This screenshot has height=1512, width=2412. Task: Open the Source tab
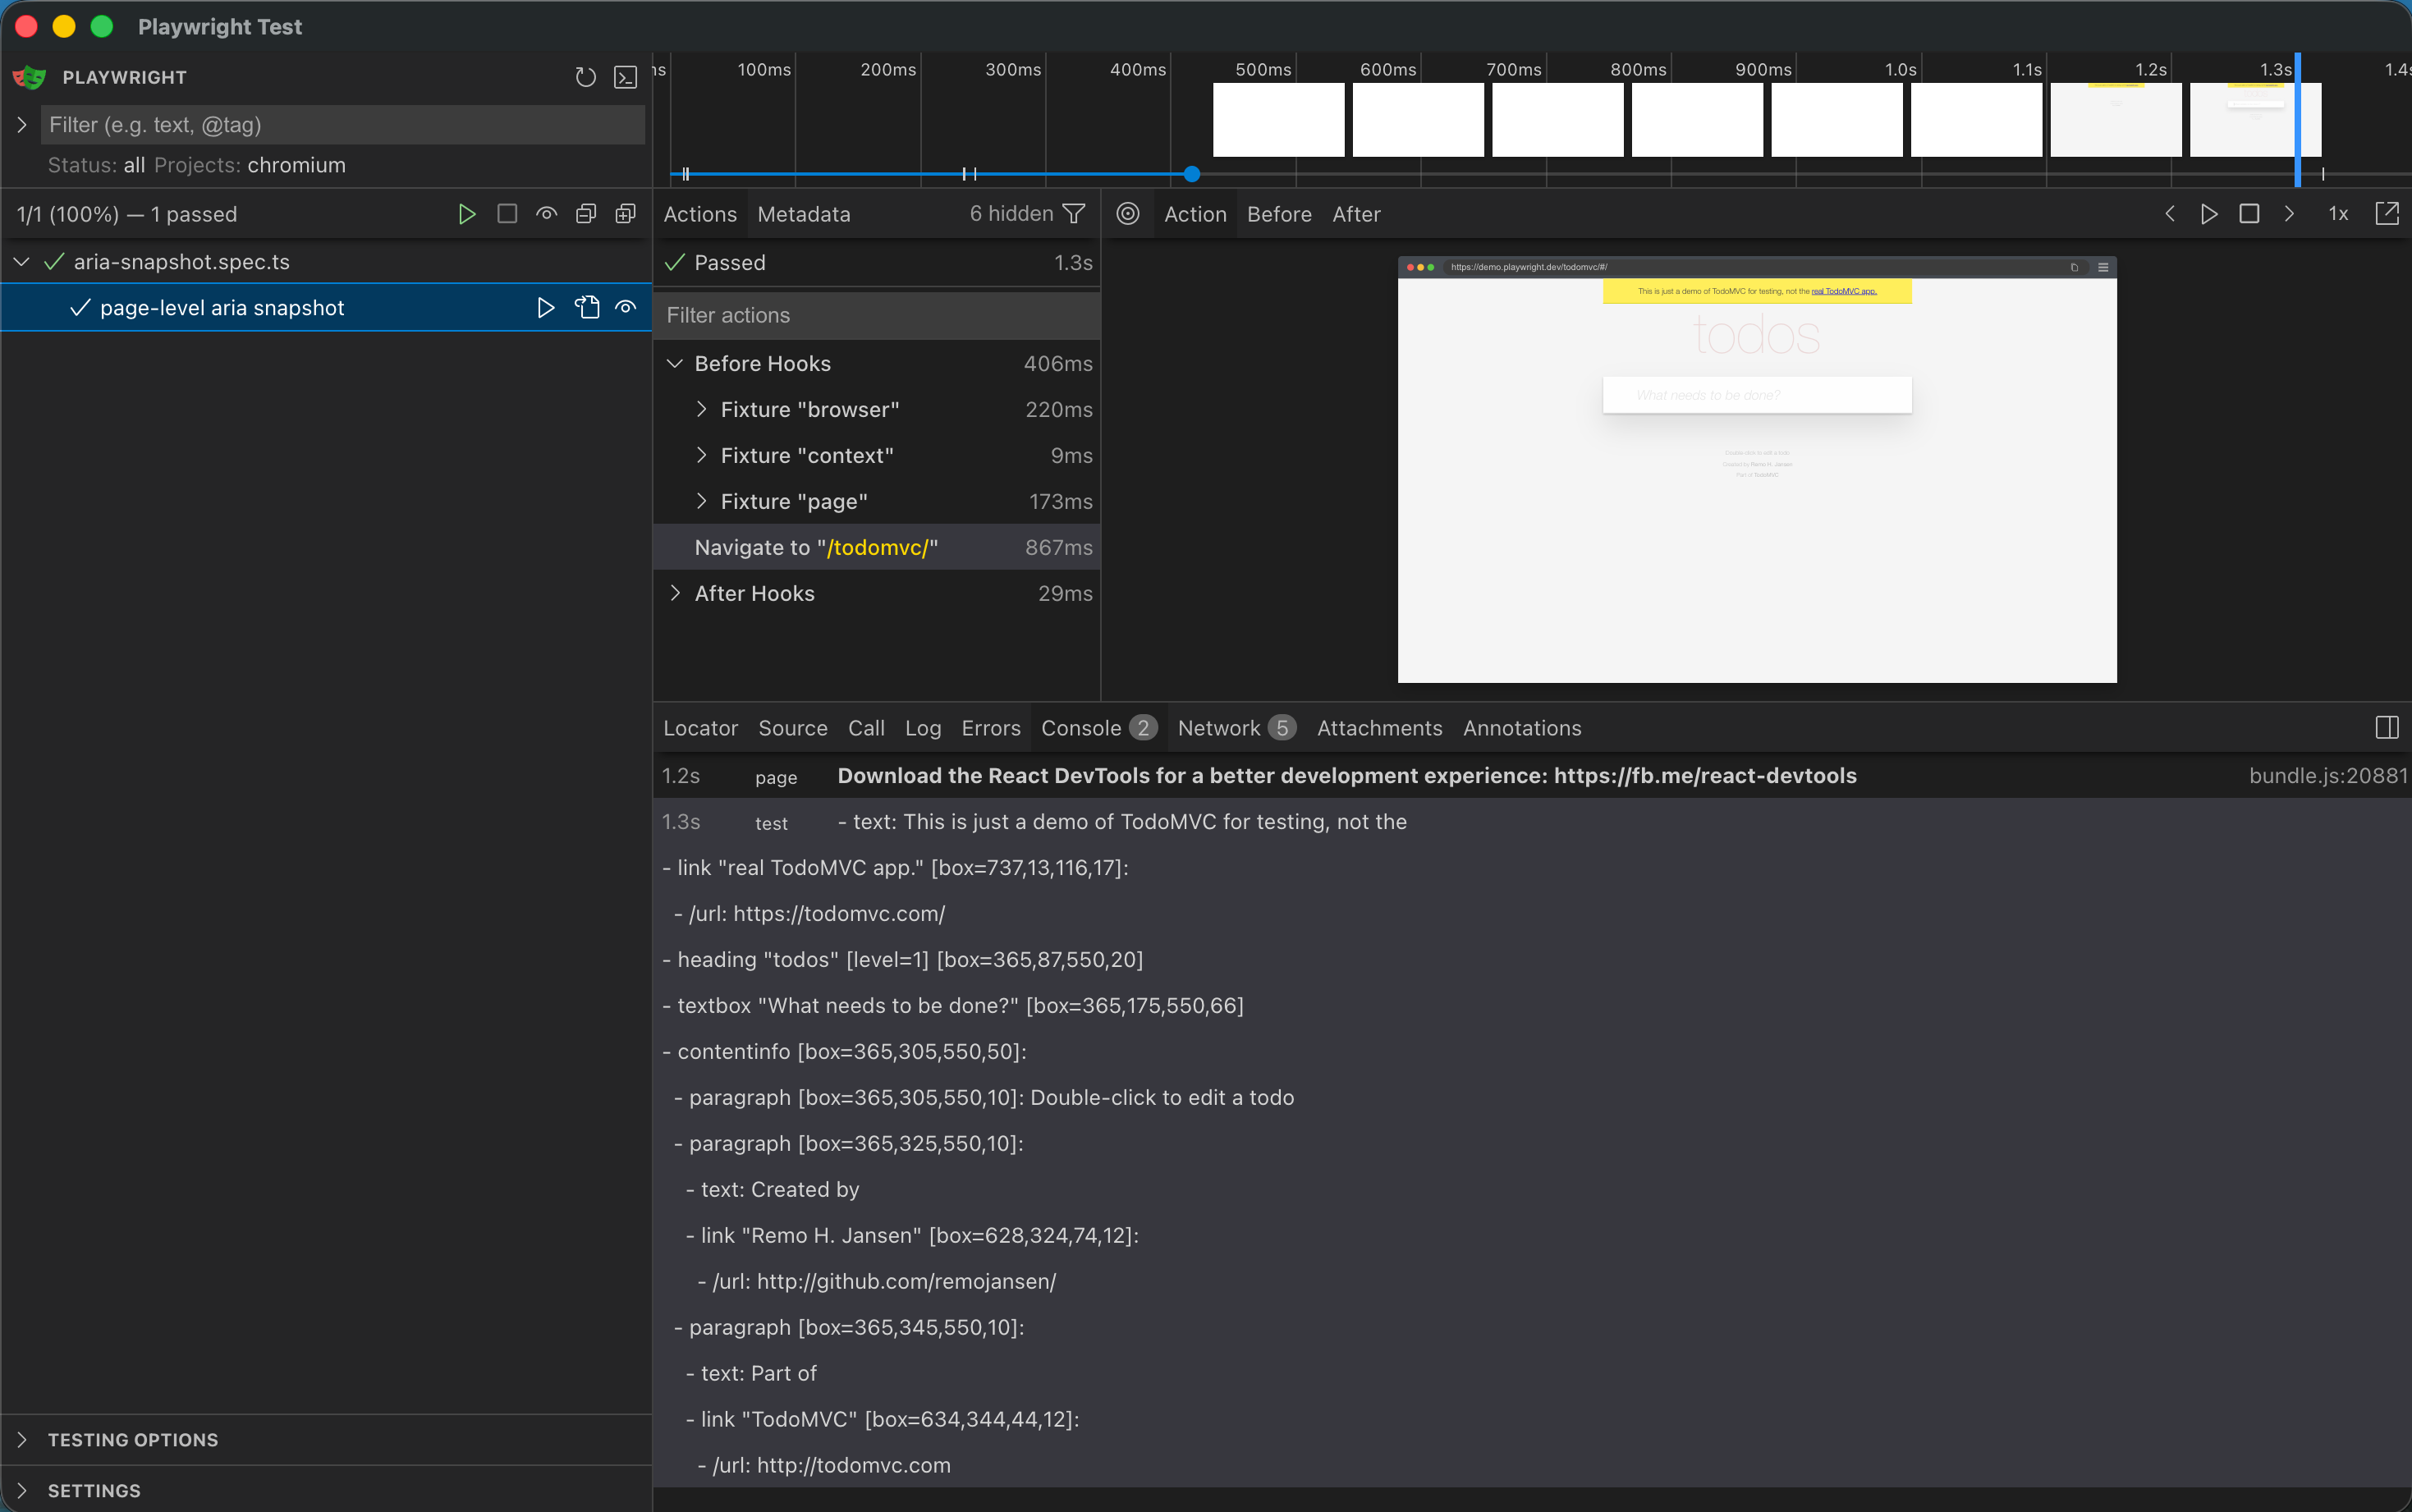[x=793, y=728]
